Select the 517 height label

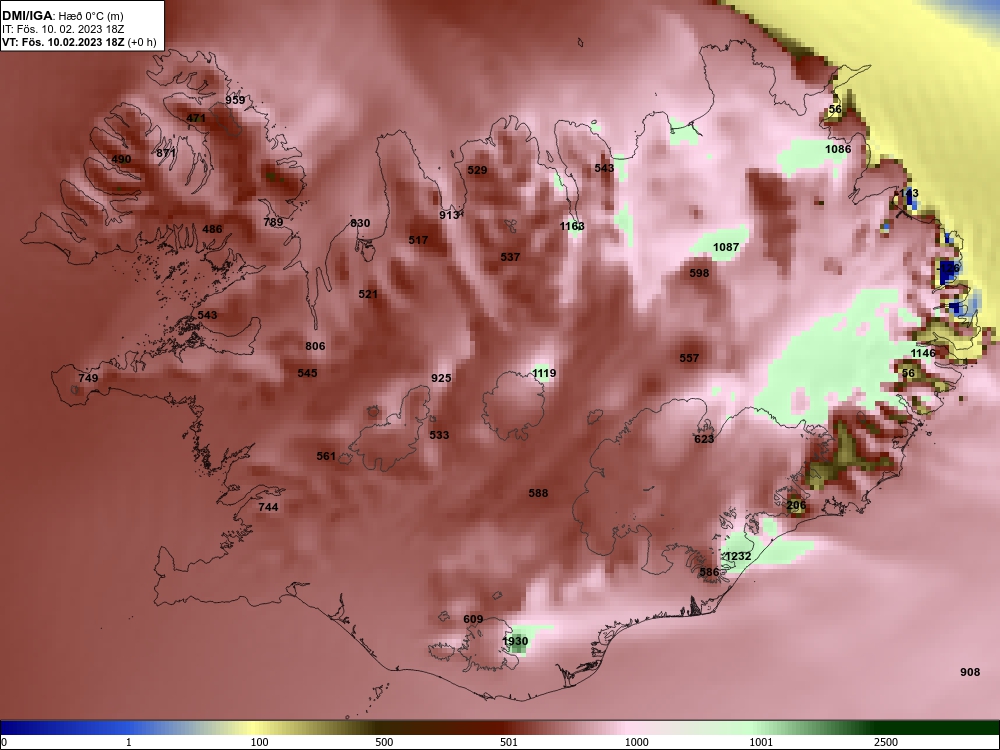tap(418, 240)
